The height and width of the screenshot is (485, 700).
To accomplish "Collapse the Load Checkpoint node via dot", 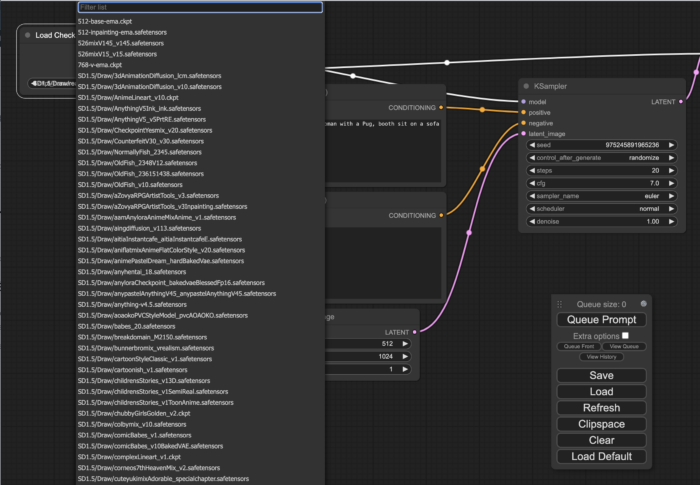I will pyautogui.click(x=27, y=35).
